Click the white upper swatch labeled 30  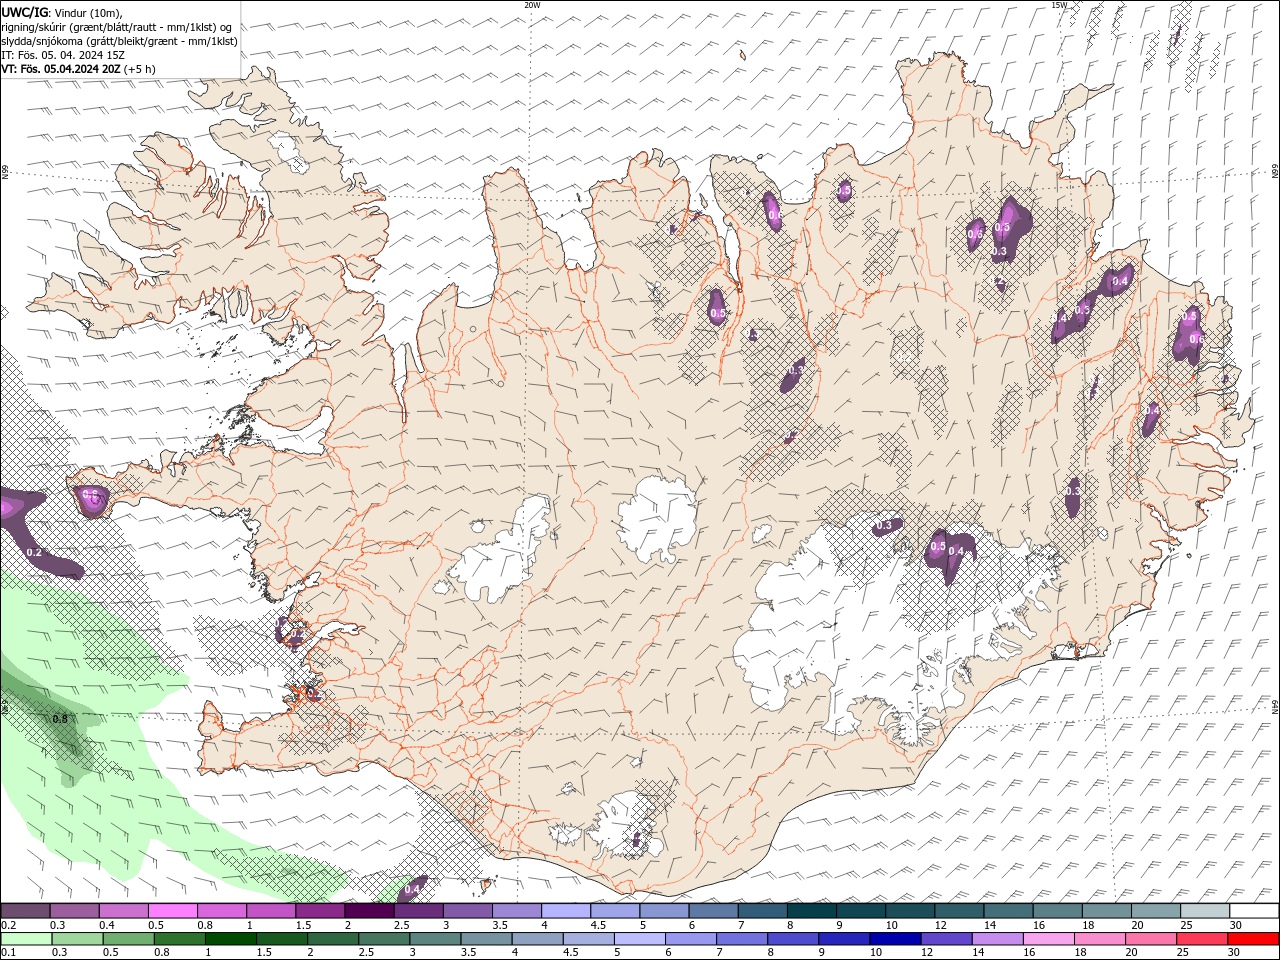tap(1254, 911)
